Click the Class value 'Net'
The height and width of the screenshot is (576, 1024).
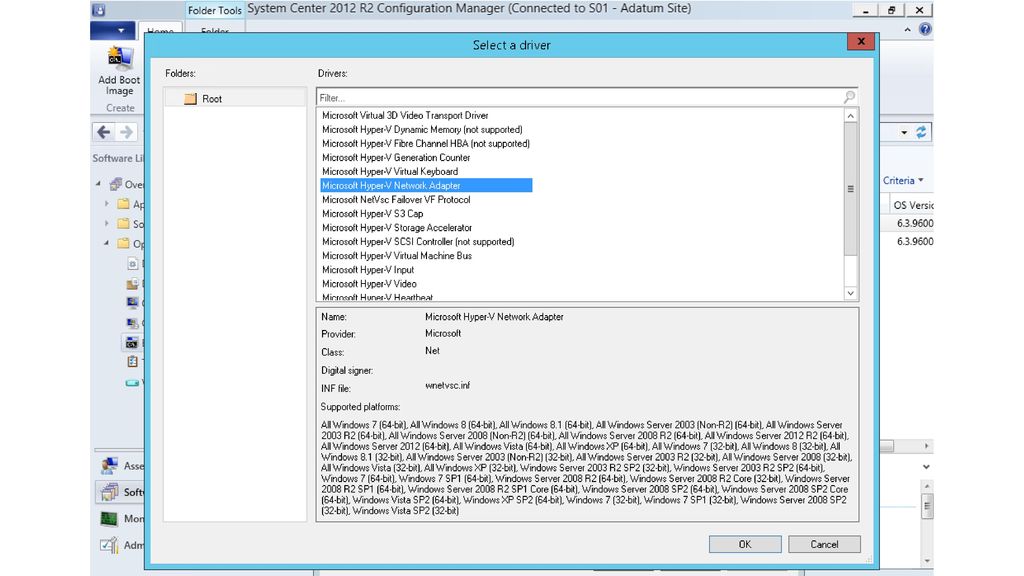432,351
